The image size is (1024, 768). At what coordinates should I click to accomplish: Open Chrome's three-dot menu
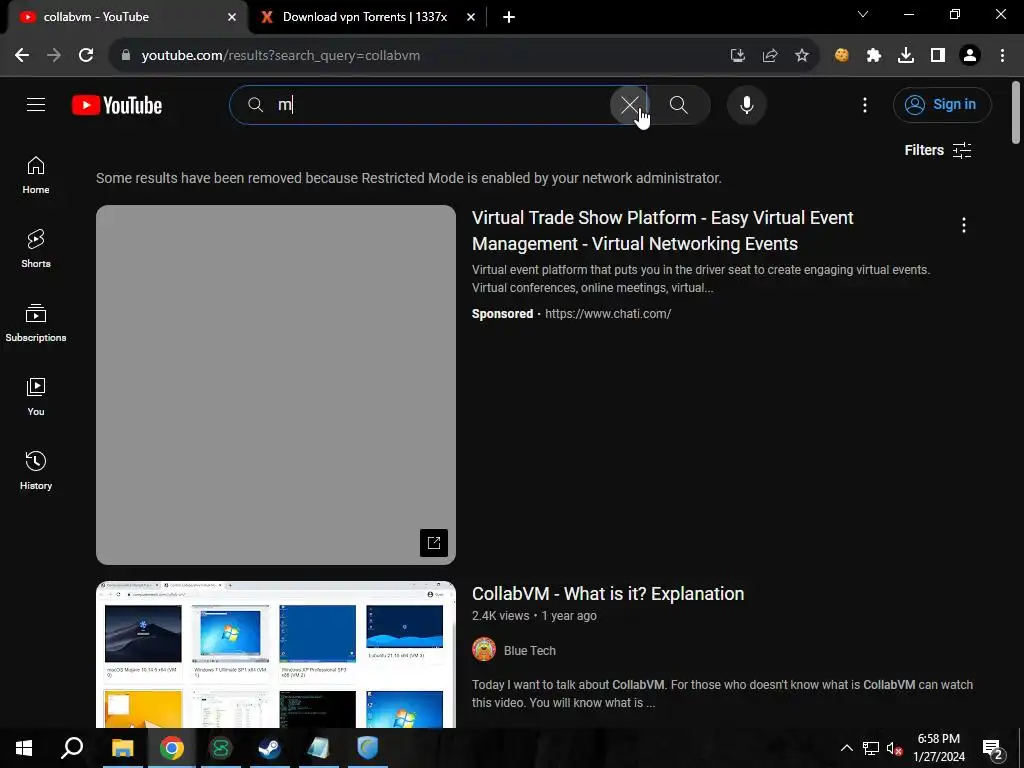[1002, 56]
